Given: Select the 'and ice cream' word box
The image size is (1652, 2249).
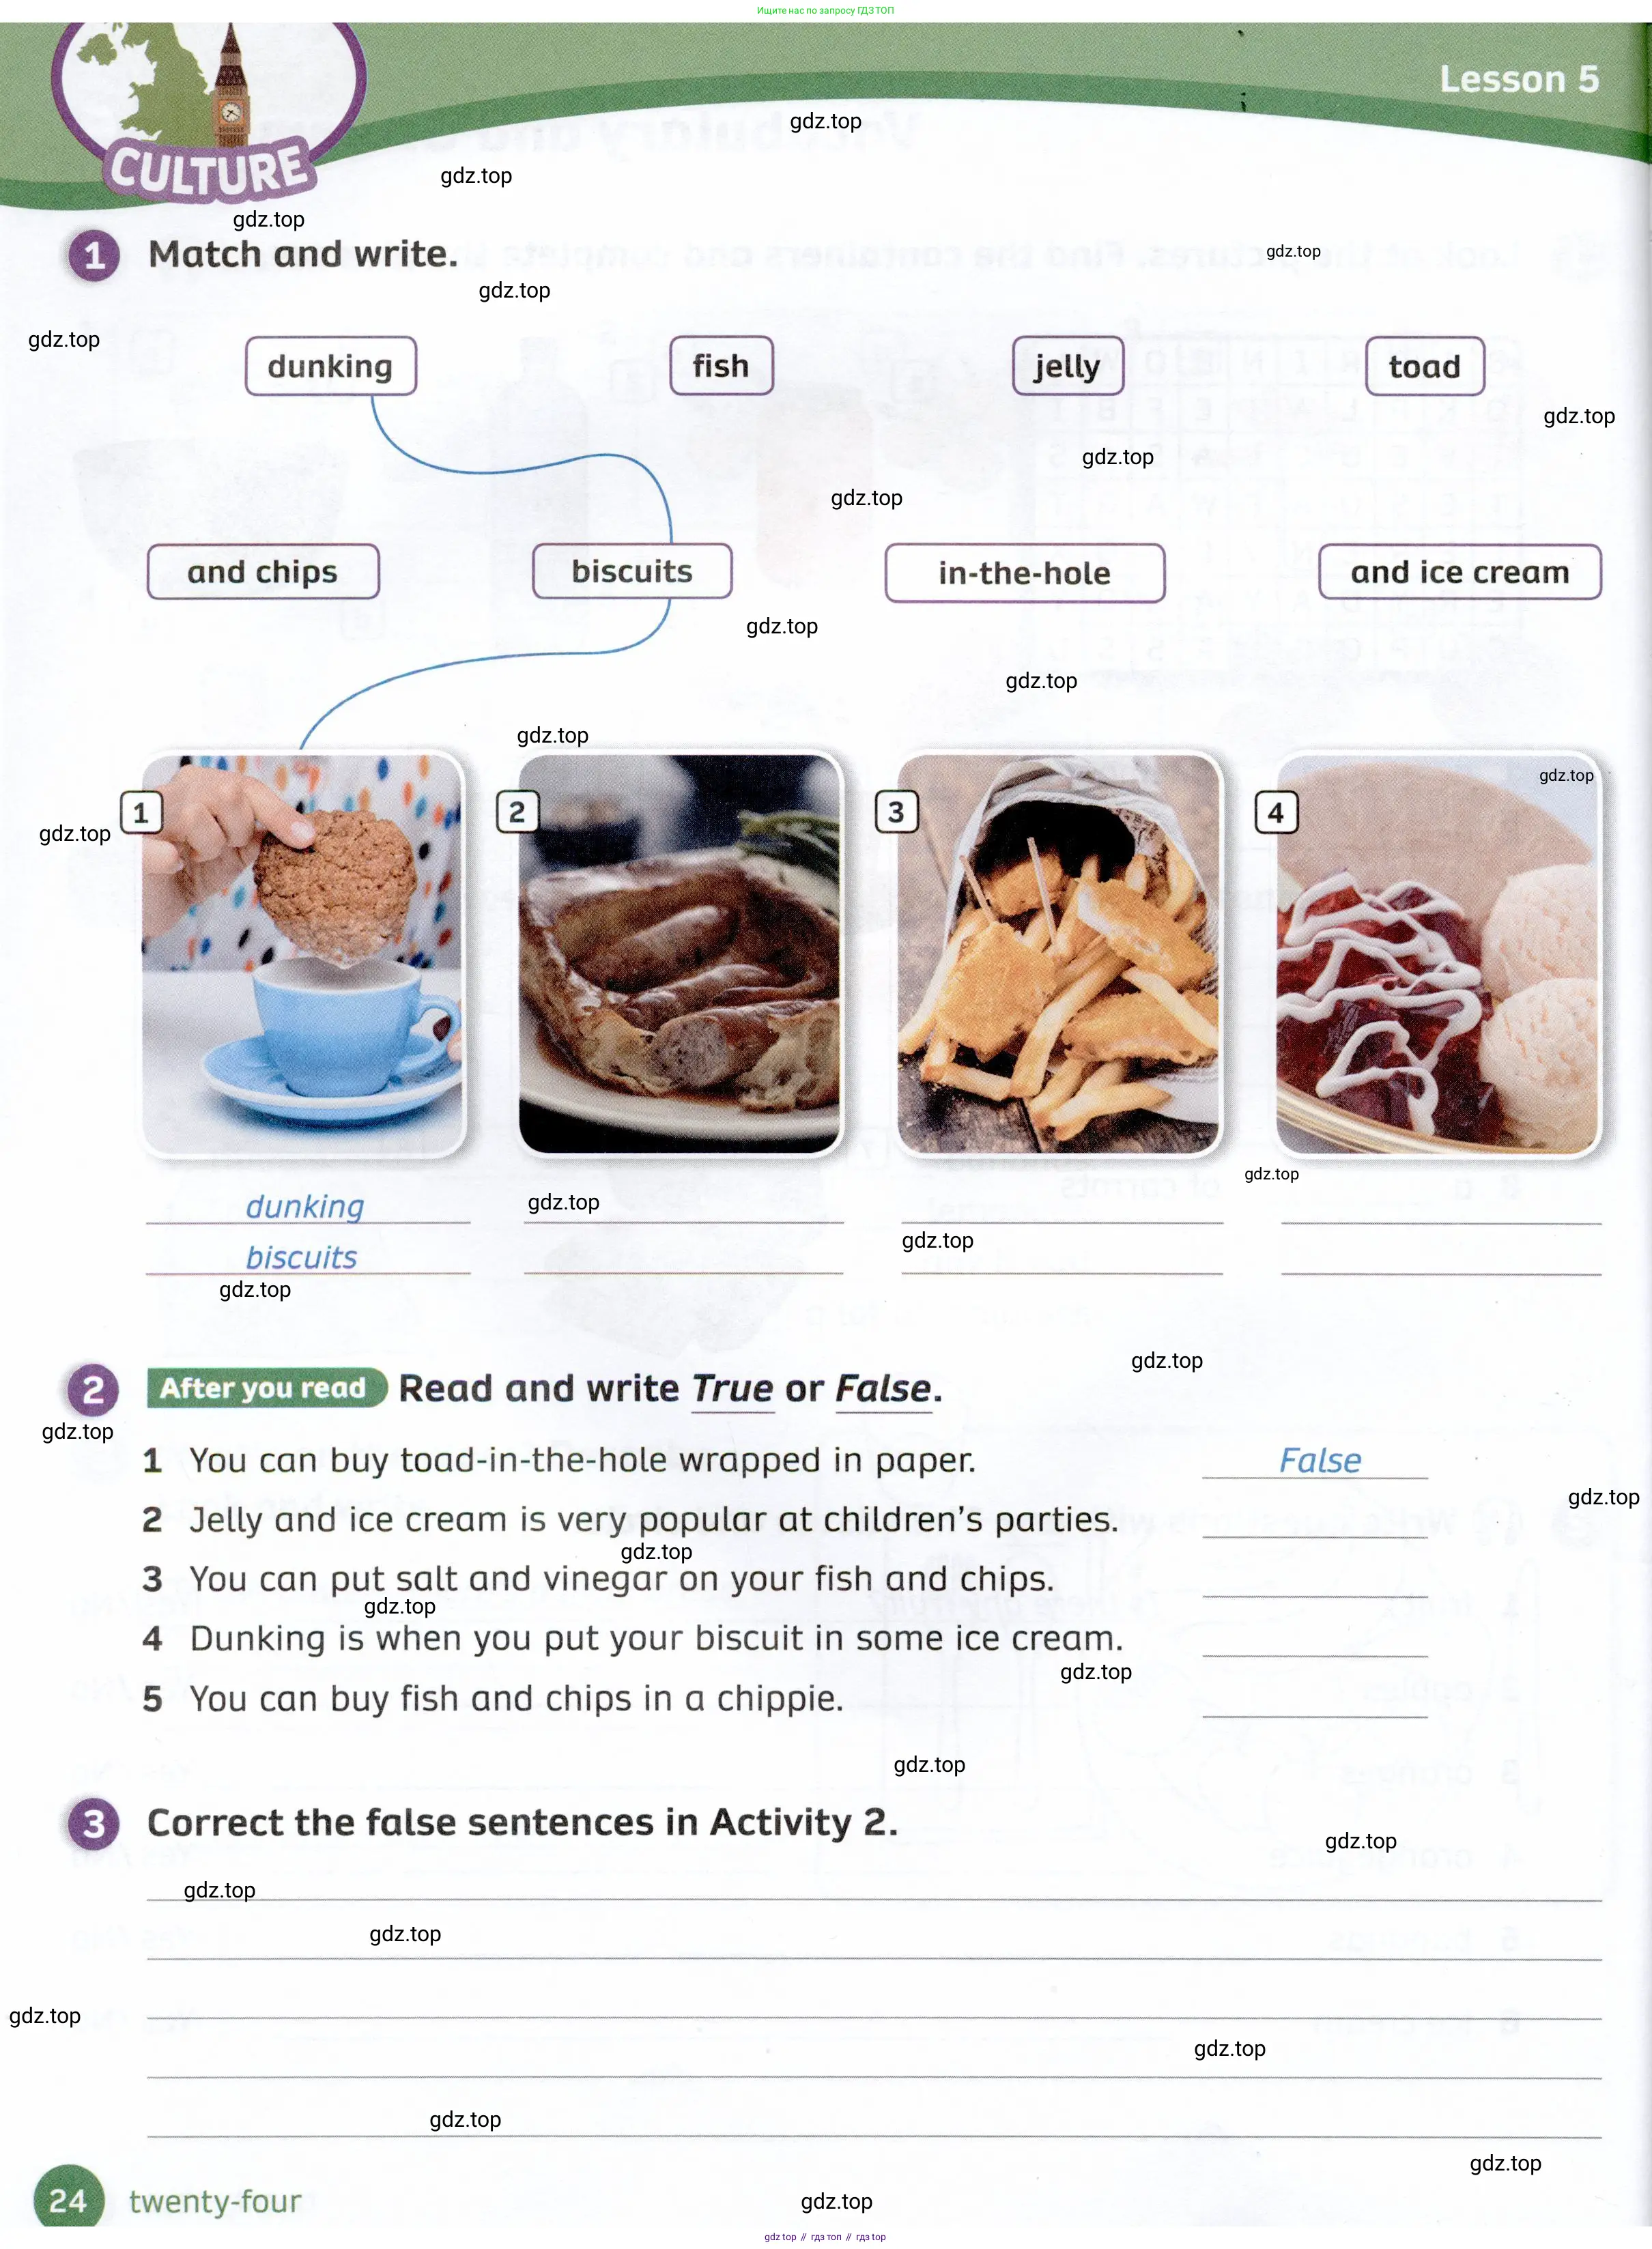Looking at the screenshot, I should pos(1460,572).
